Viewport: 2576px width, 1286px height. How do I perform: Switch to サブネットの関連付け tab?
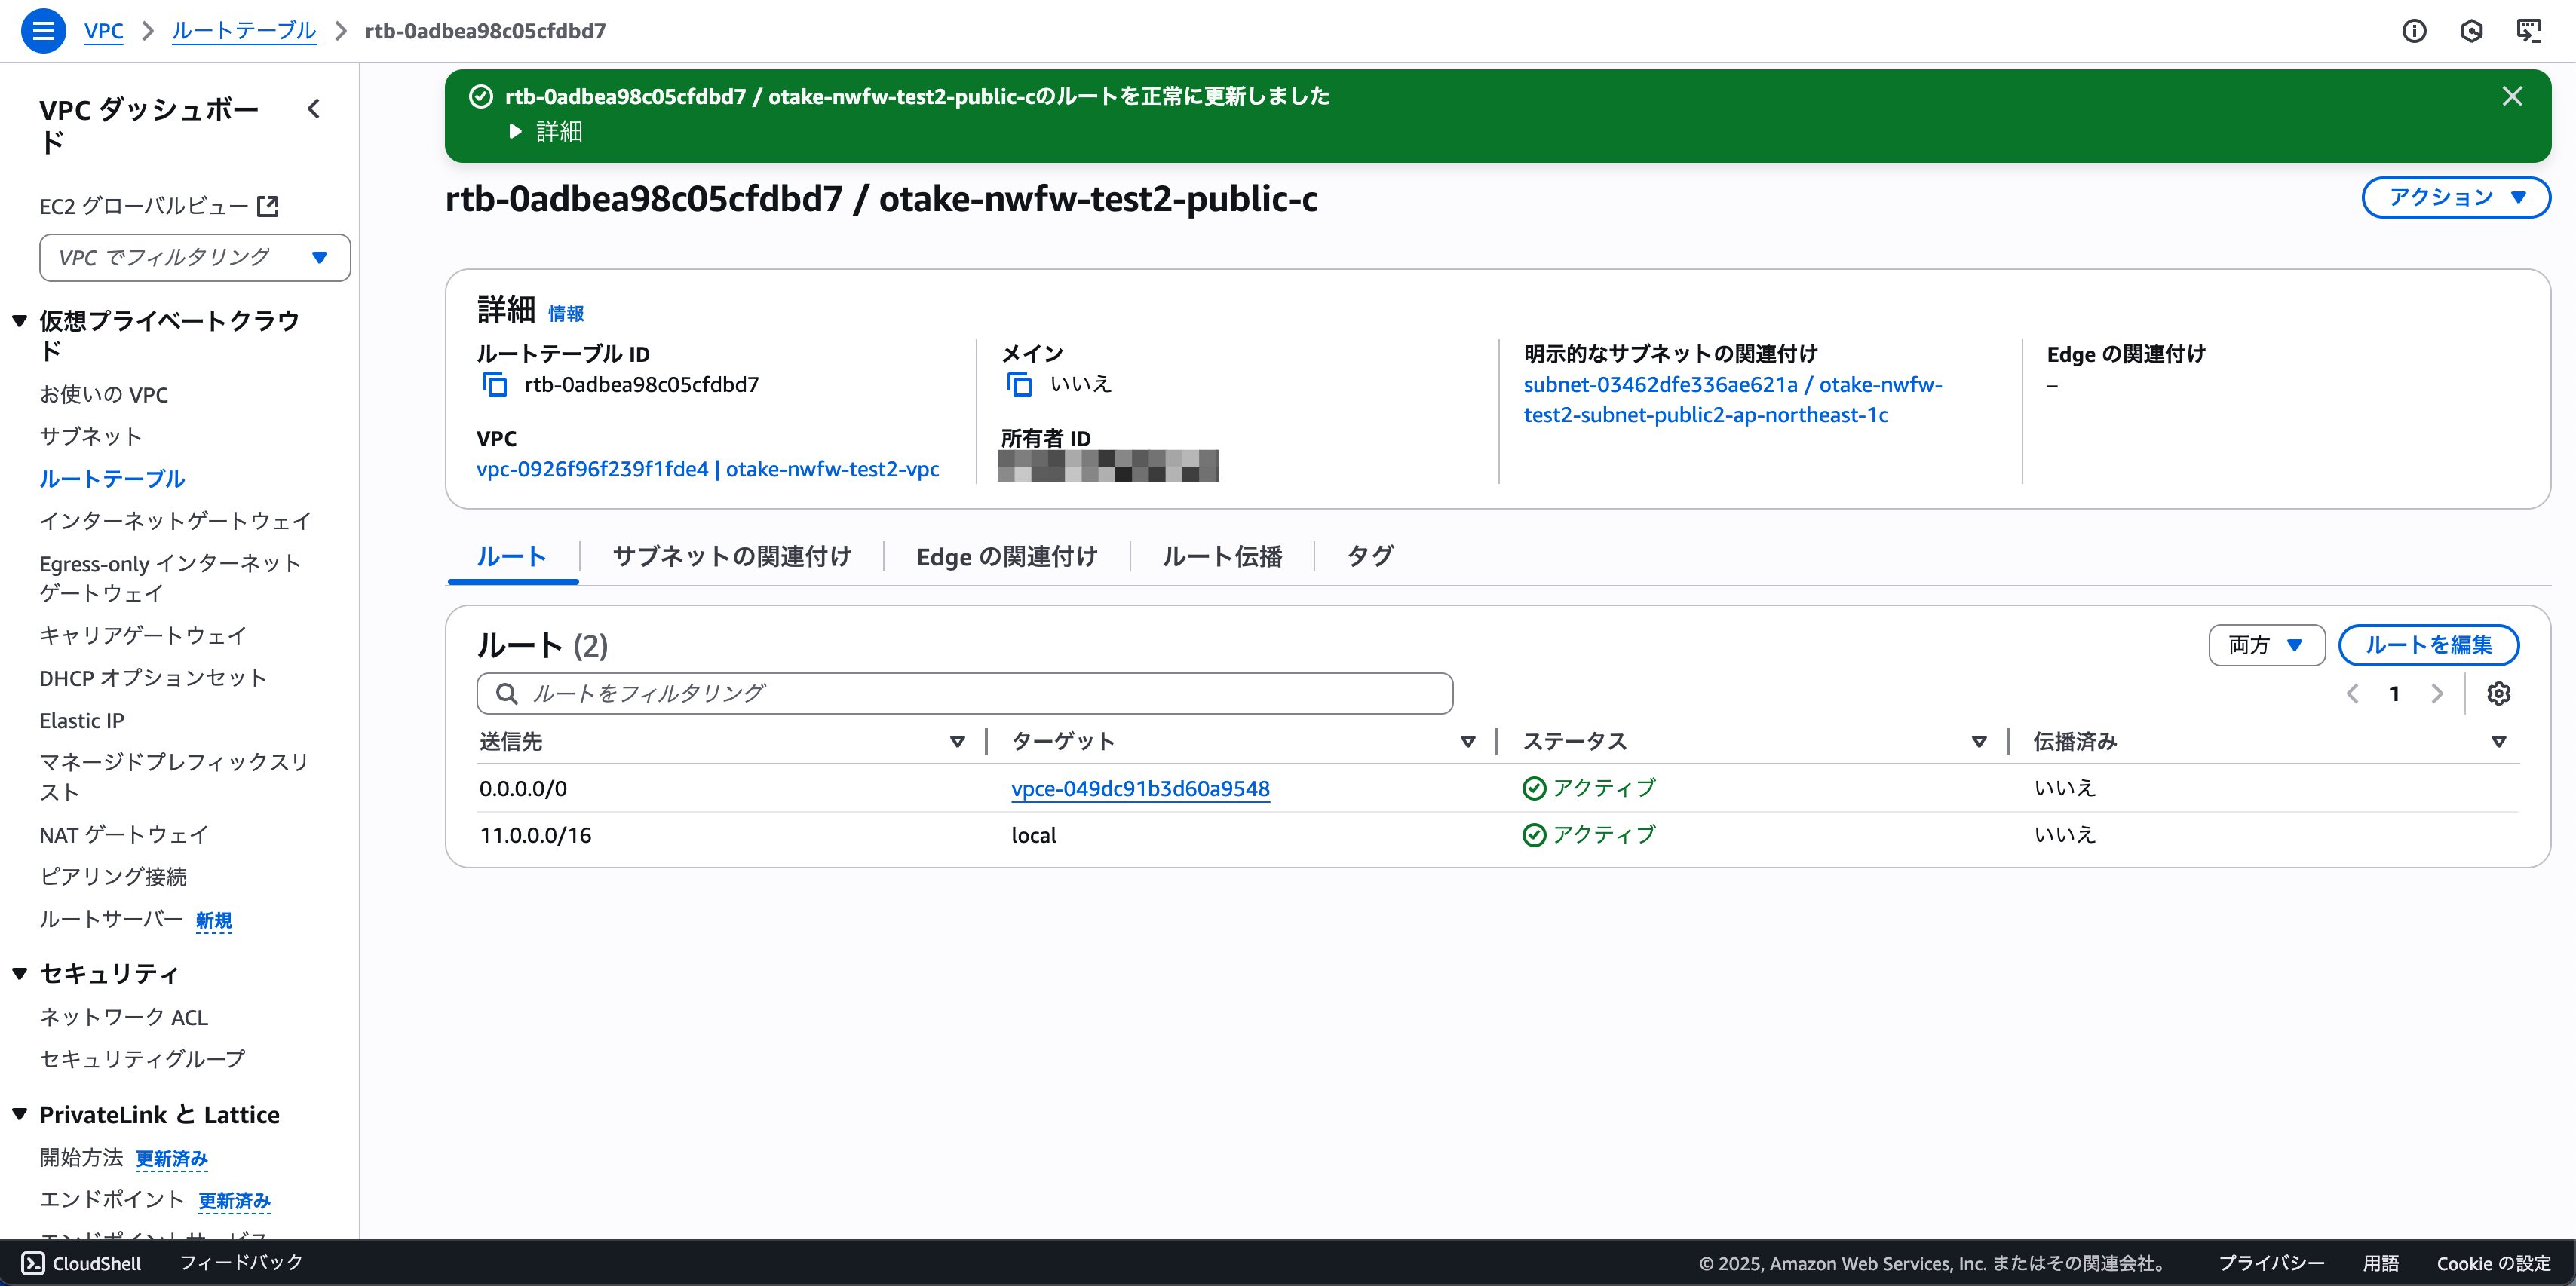(x=732, y=557)
